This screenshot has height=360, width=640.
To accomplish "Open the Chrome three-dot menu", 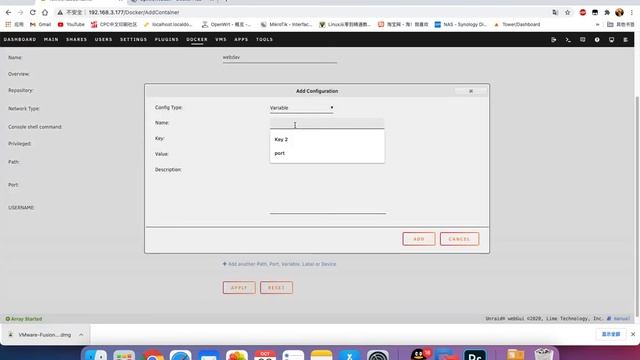I will tap(631, 12).
